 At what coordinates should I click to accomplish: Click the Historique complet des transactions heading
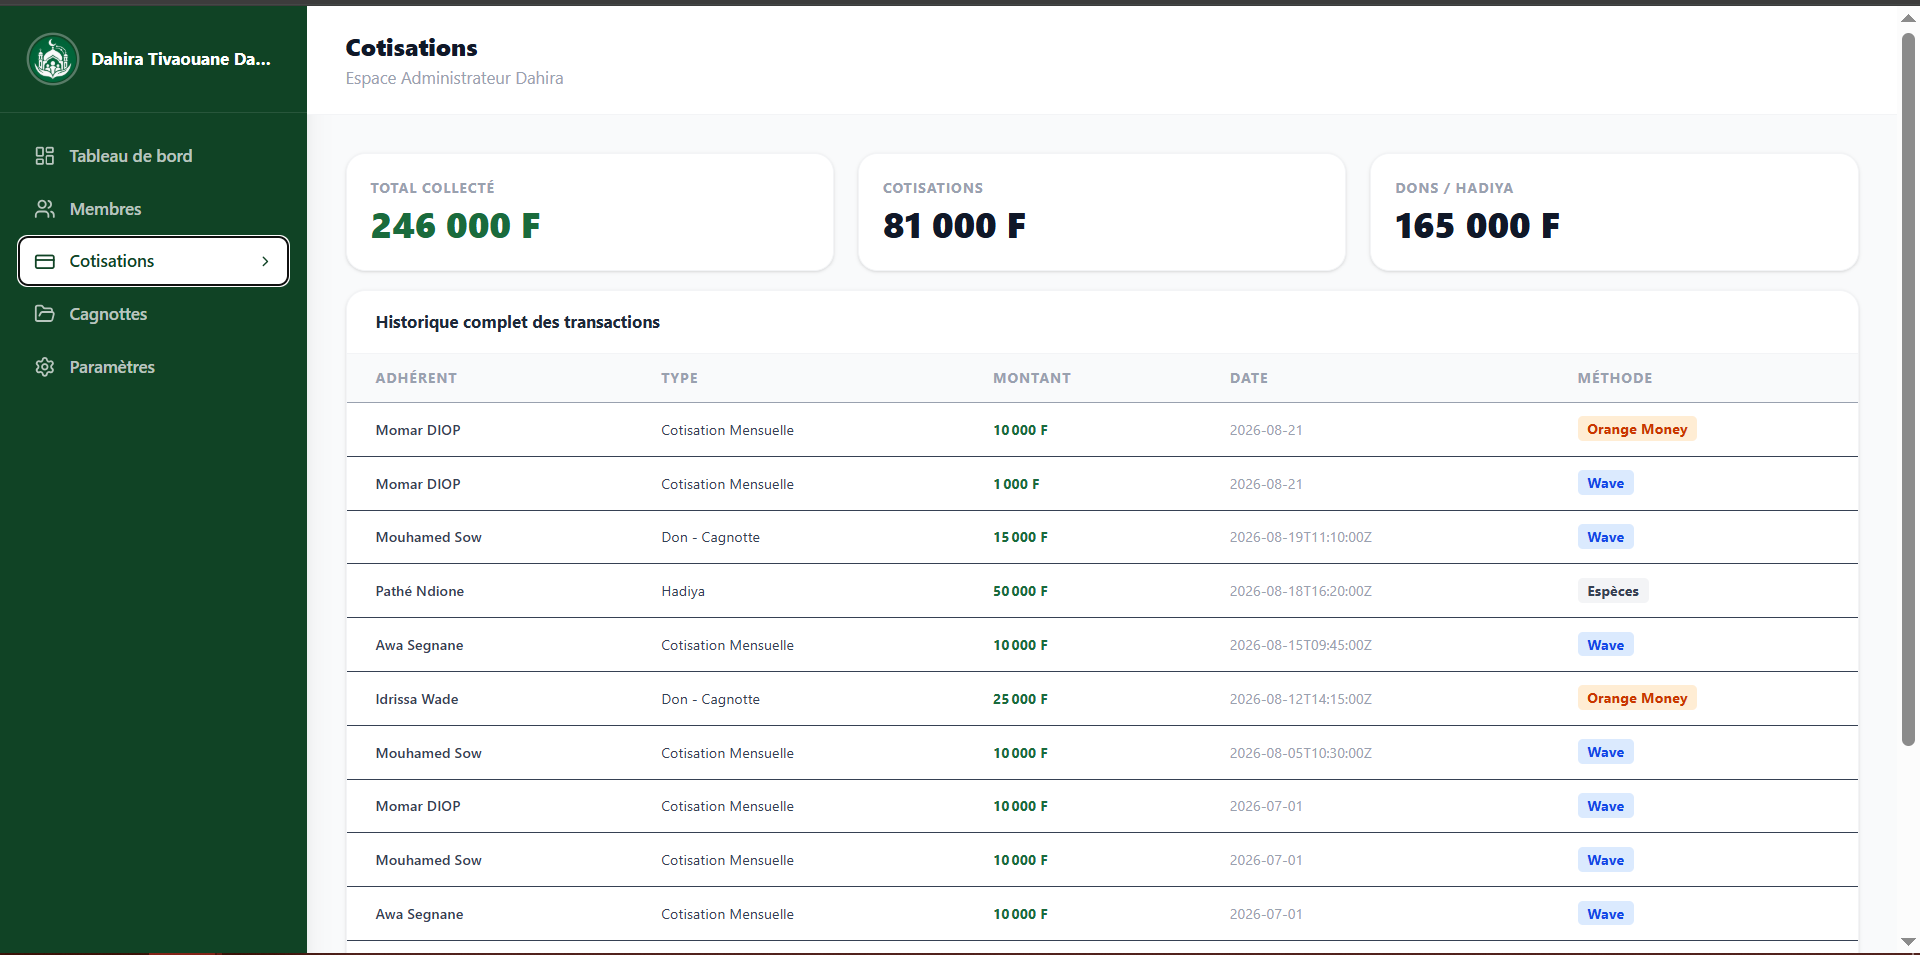pos(518,322)
